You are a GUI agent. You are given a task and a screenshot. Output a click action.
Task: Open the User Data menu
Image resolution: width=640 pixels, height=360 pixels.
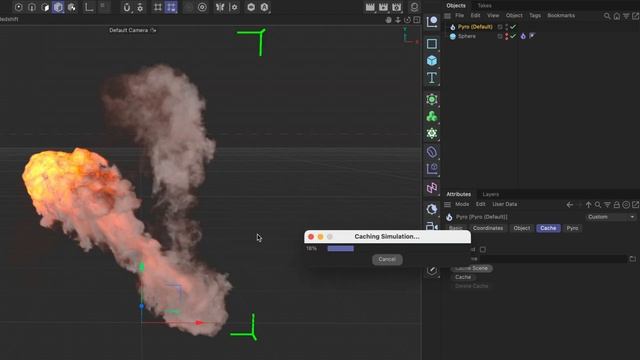point(504,204)
